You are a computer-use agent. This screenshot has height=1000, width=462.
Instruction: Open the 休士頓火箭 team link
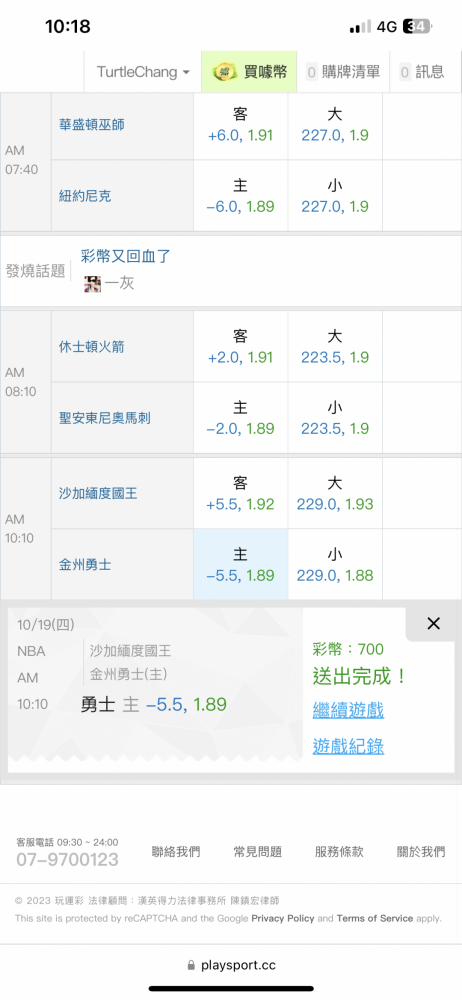coord(91,347)
